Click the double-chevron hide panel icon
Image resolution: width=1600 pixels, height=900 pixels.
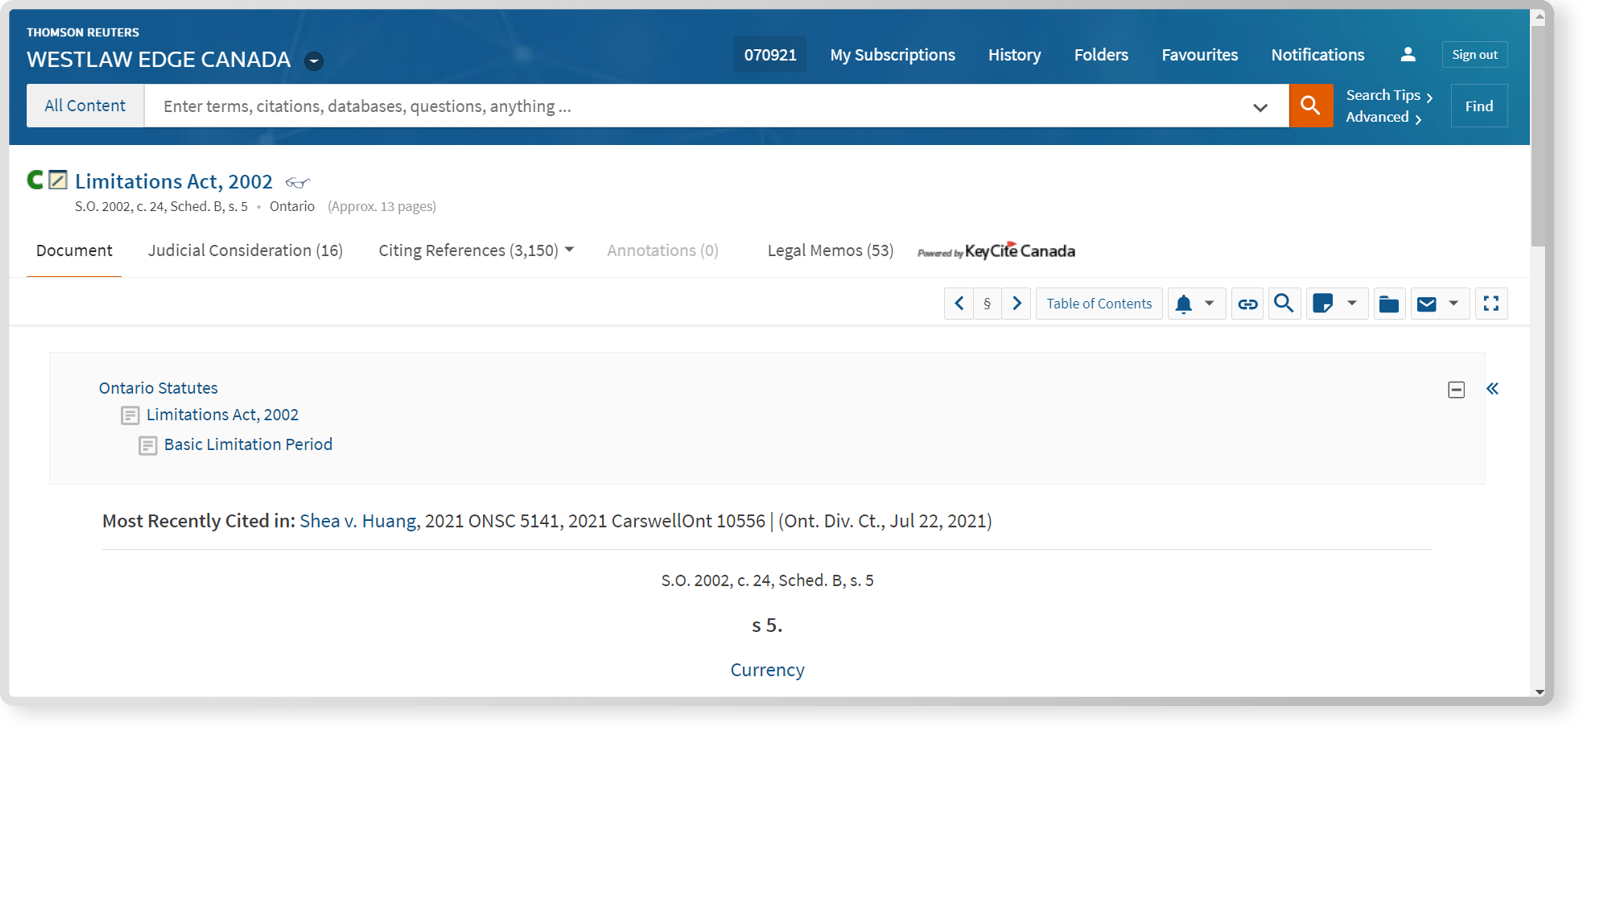point(1492,388)
